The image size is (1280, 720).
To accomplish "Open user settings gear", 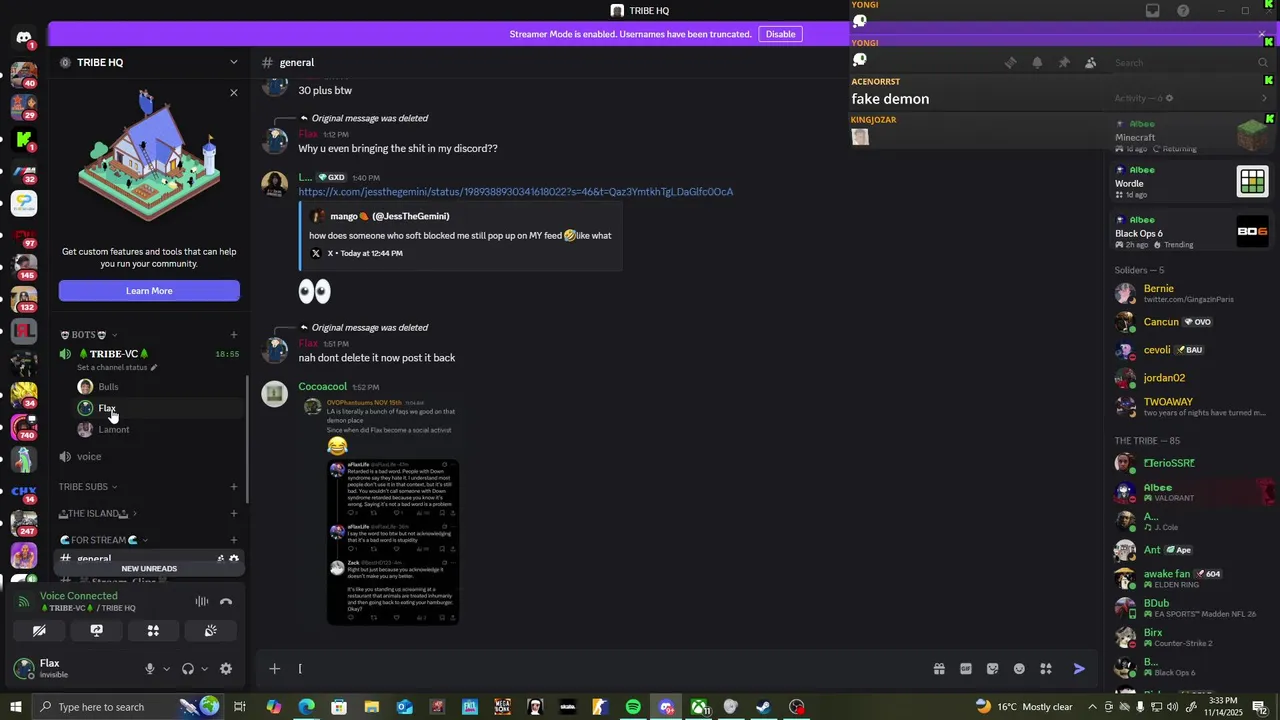I will (x=226, y=669).
